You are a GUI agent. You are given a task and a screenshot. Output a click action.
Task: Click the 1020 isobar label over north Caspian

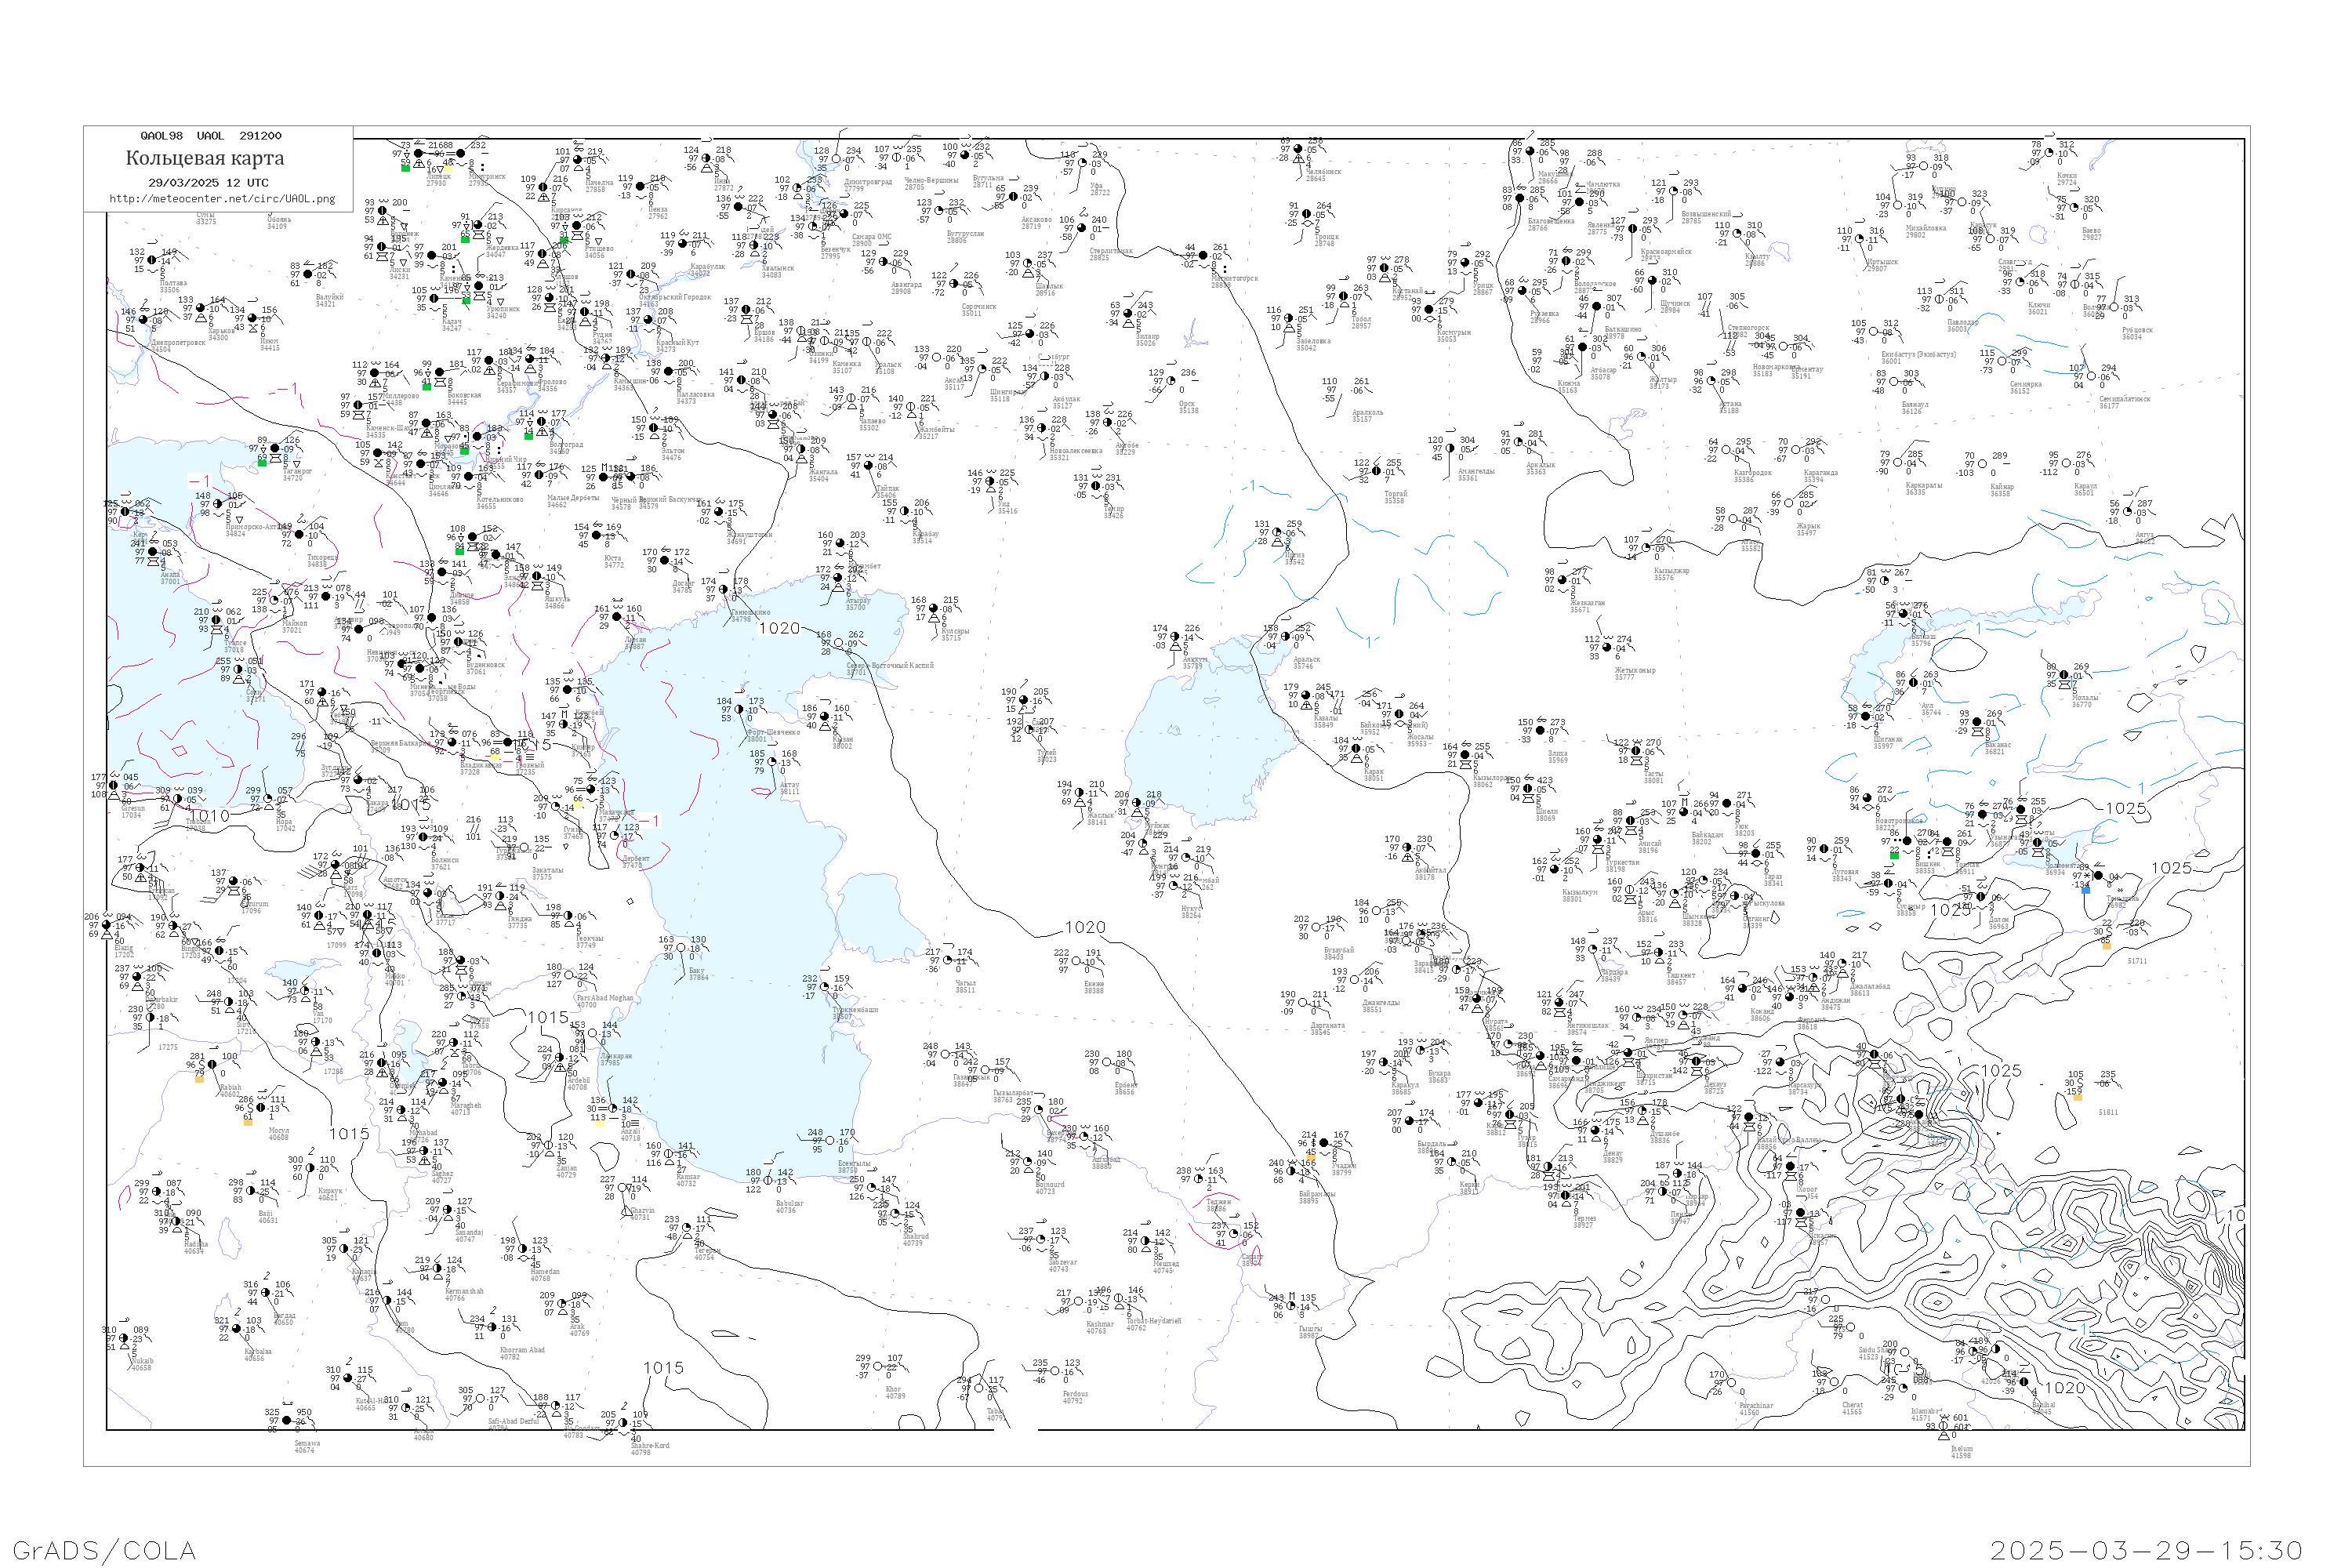tap(779, 628)
